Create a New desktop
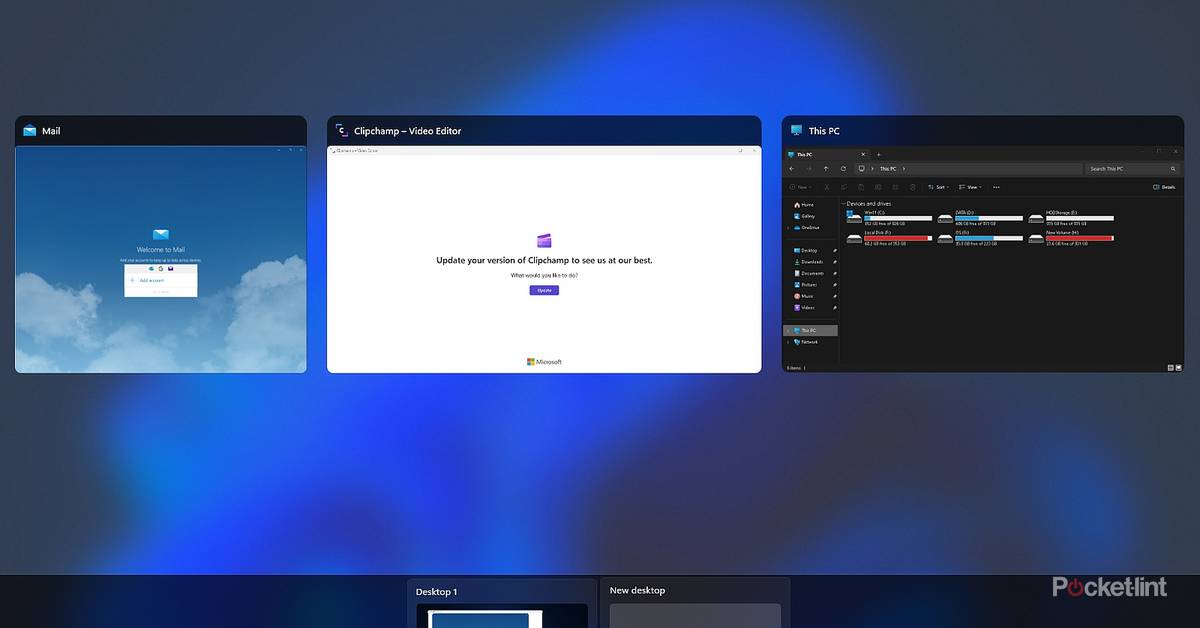Image resolution: width=1200 pixels, height=628 pixels. [694, 604]
